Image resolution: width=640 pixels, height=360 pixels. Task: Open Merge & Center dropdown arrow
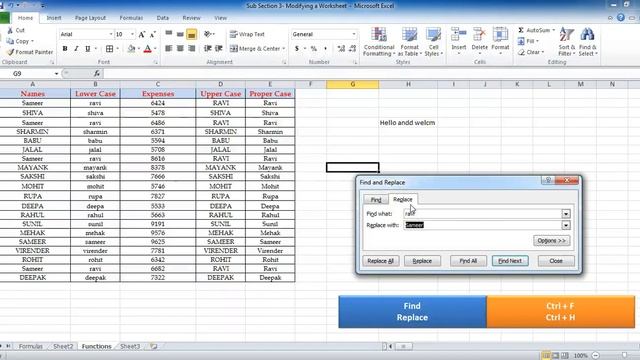click(x=284, y=49)
